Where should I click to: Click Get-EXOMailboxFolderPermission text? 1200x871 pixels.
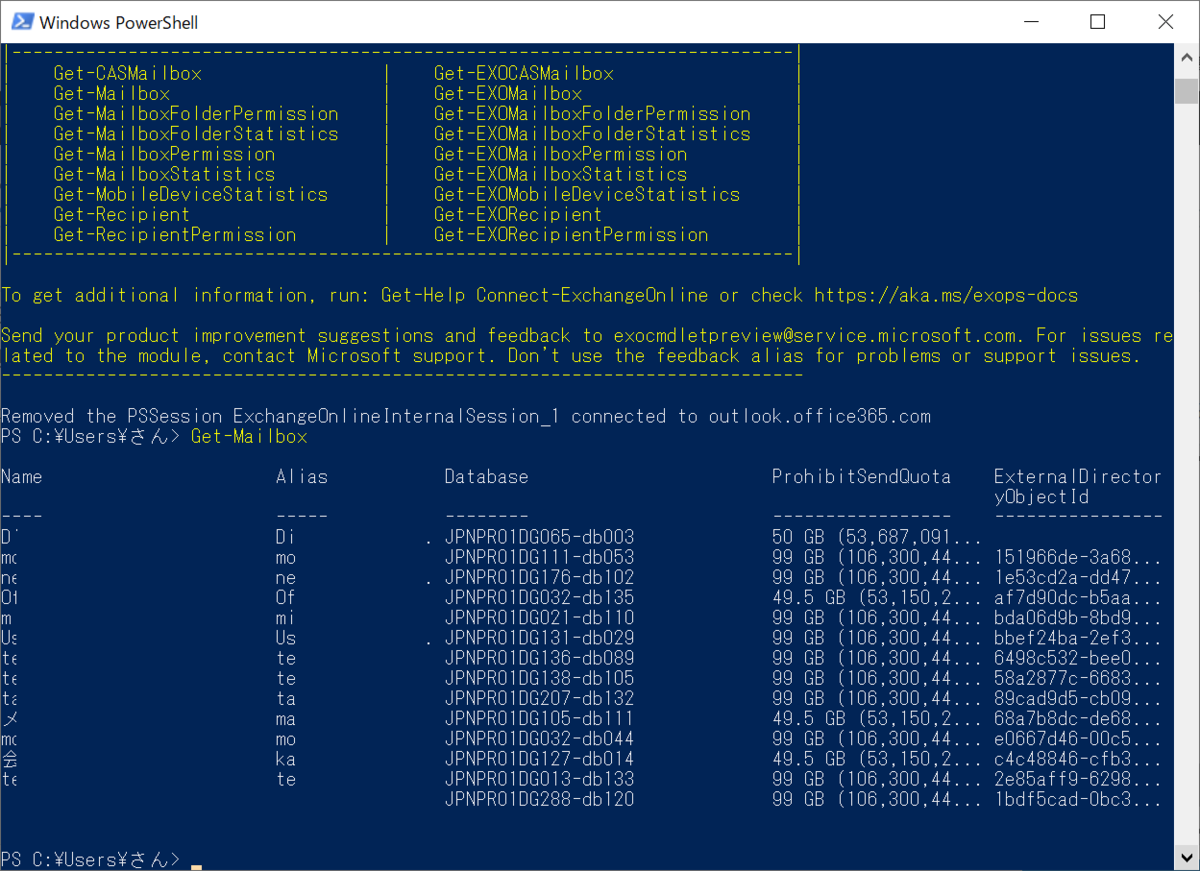(x=592, y=114)
